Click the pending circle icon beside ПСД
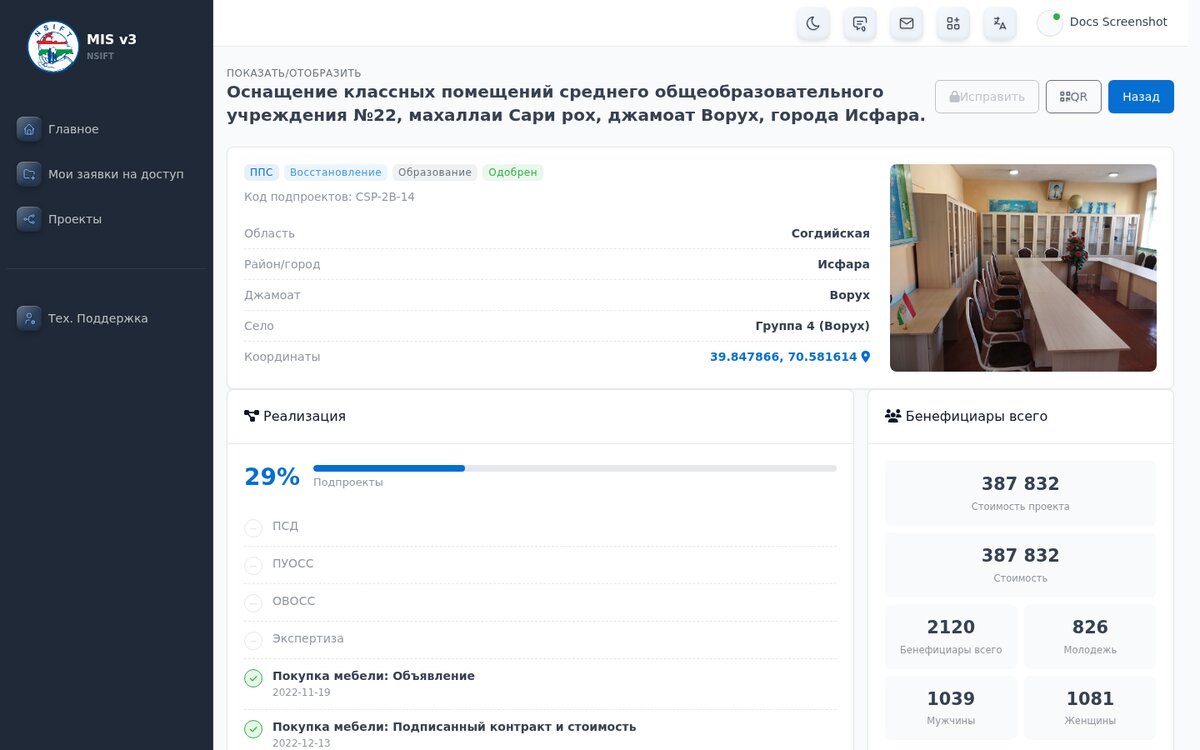The height and width of the screenshot is (750, 1200). [253, 528]
